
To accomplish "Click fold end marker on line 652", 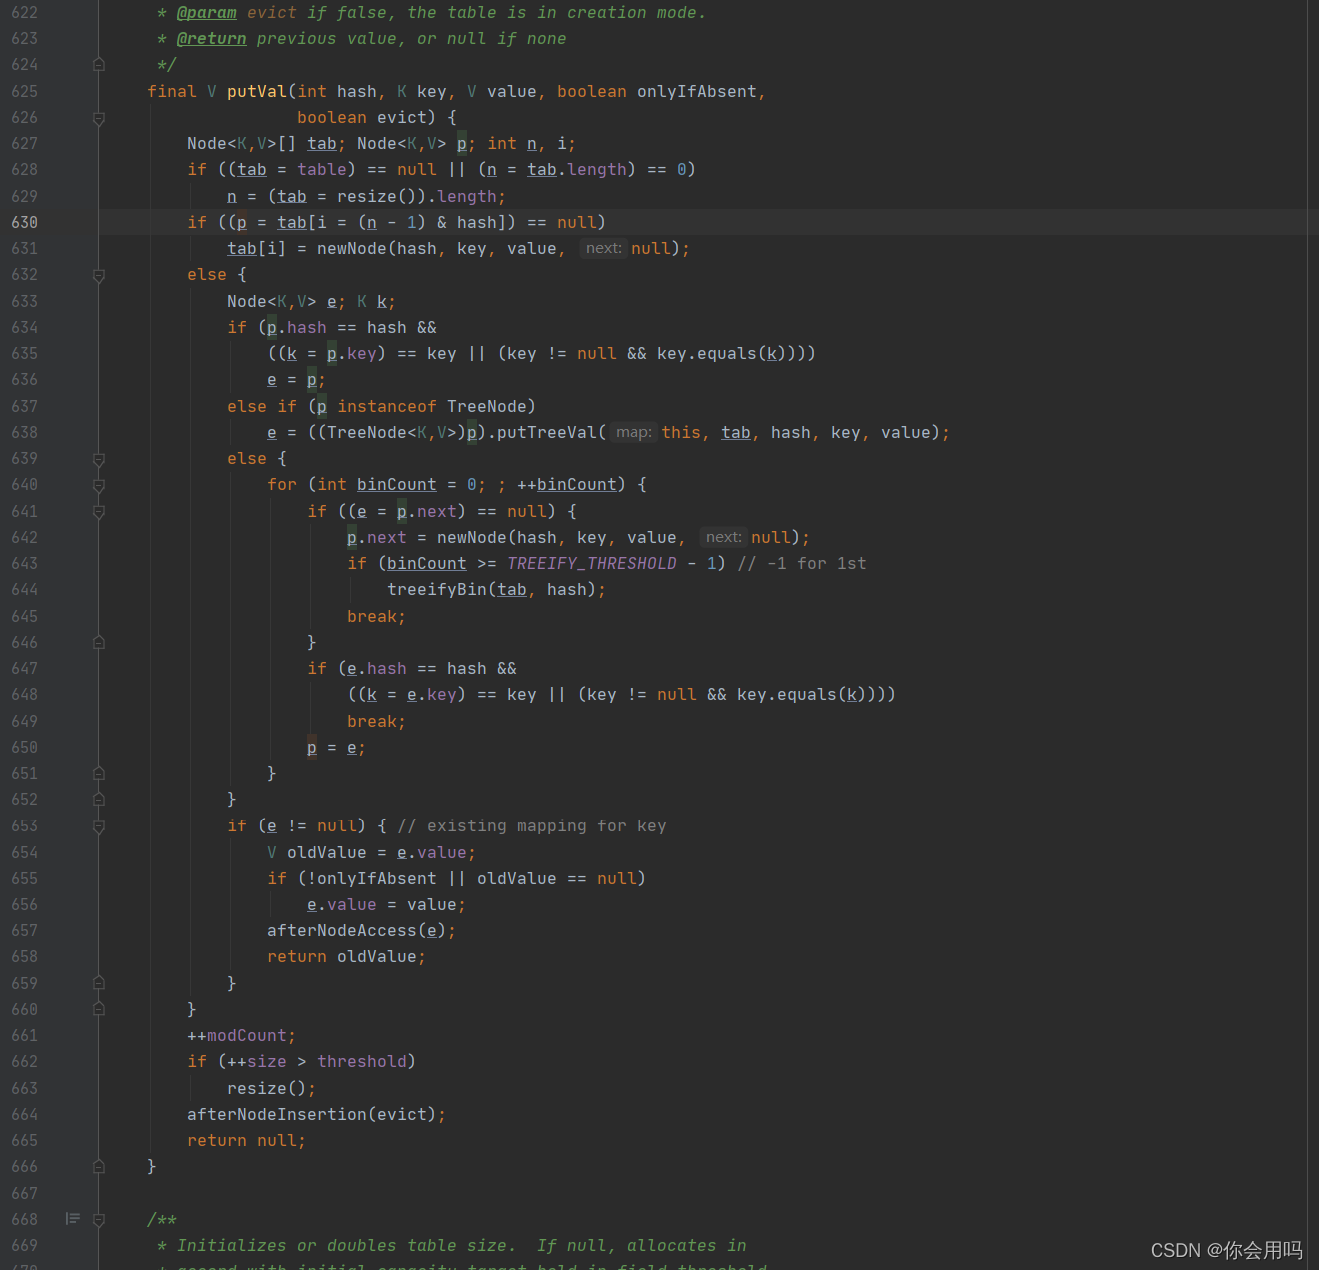I will 99,799.
